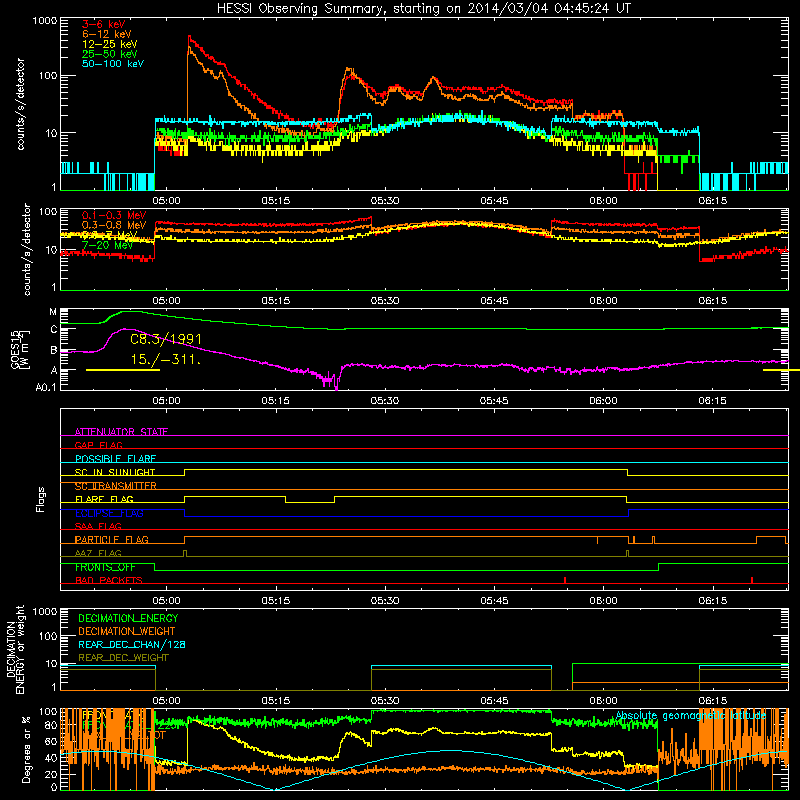
Task: Select the ECLIPSE_FLAG label
Action: 109,513
